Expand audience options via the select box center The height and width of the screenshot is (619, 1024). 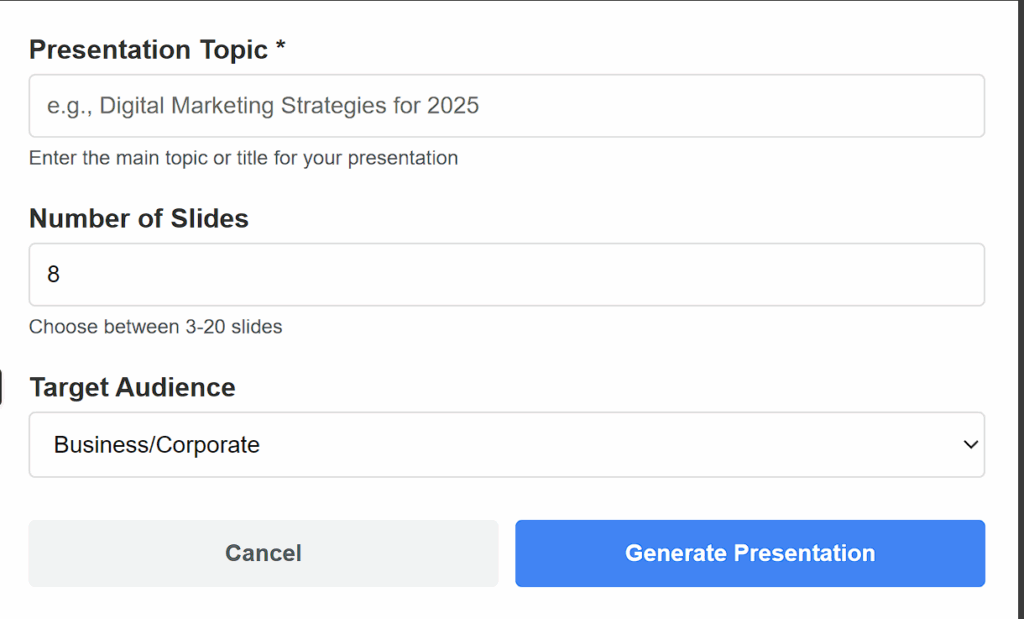506,445
